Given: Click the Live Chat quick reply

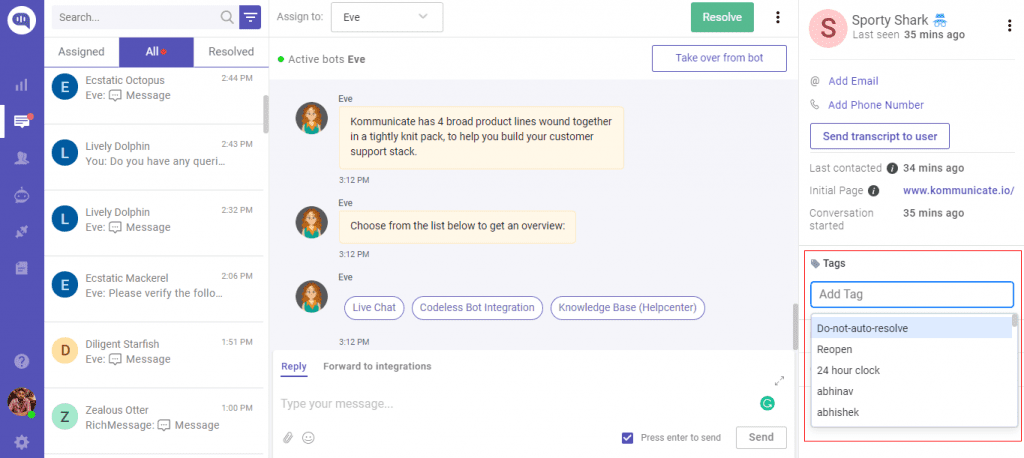Looking at the screenshot, I should [x=374, y=308].
